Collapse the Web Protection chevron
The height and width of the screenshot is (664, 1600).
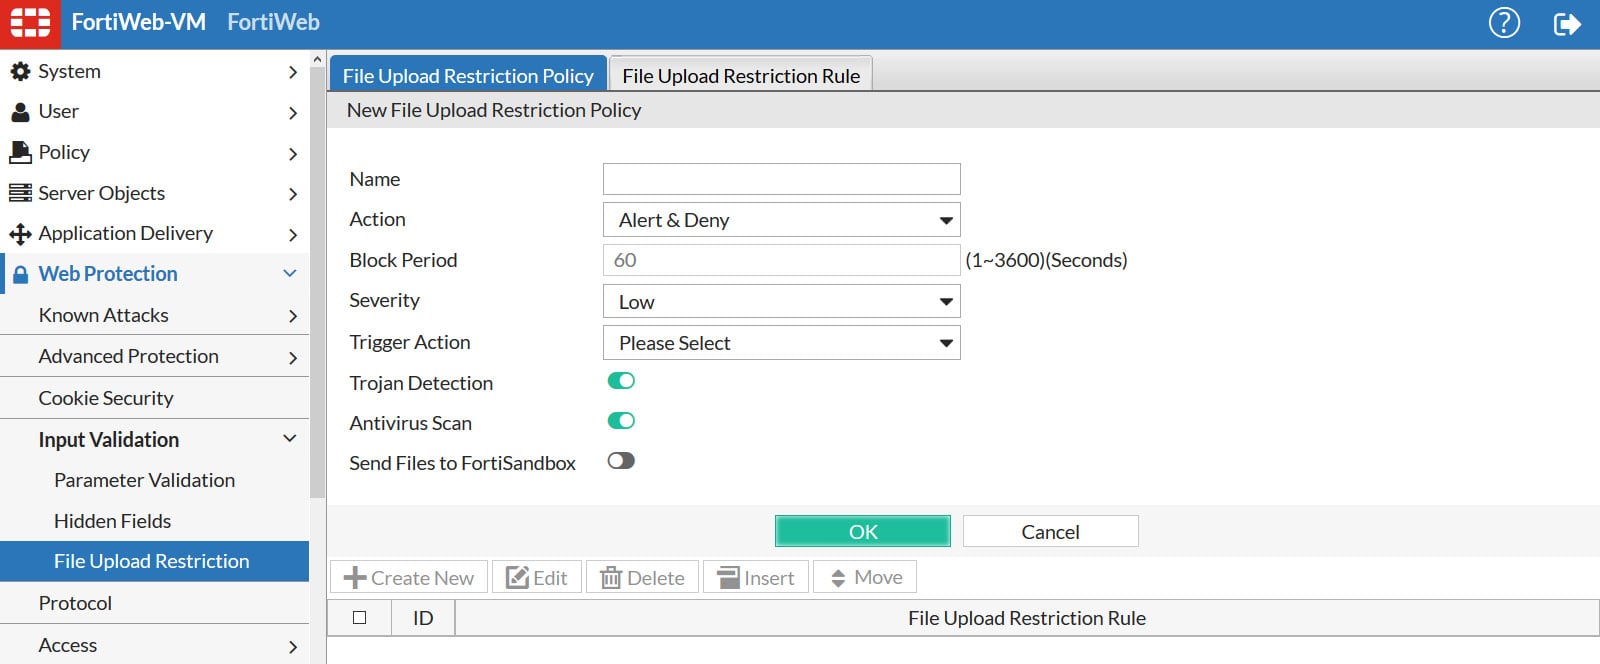[x=290, y=273]
